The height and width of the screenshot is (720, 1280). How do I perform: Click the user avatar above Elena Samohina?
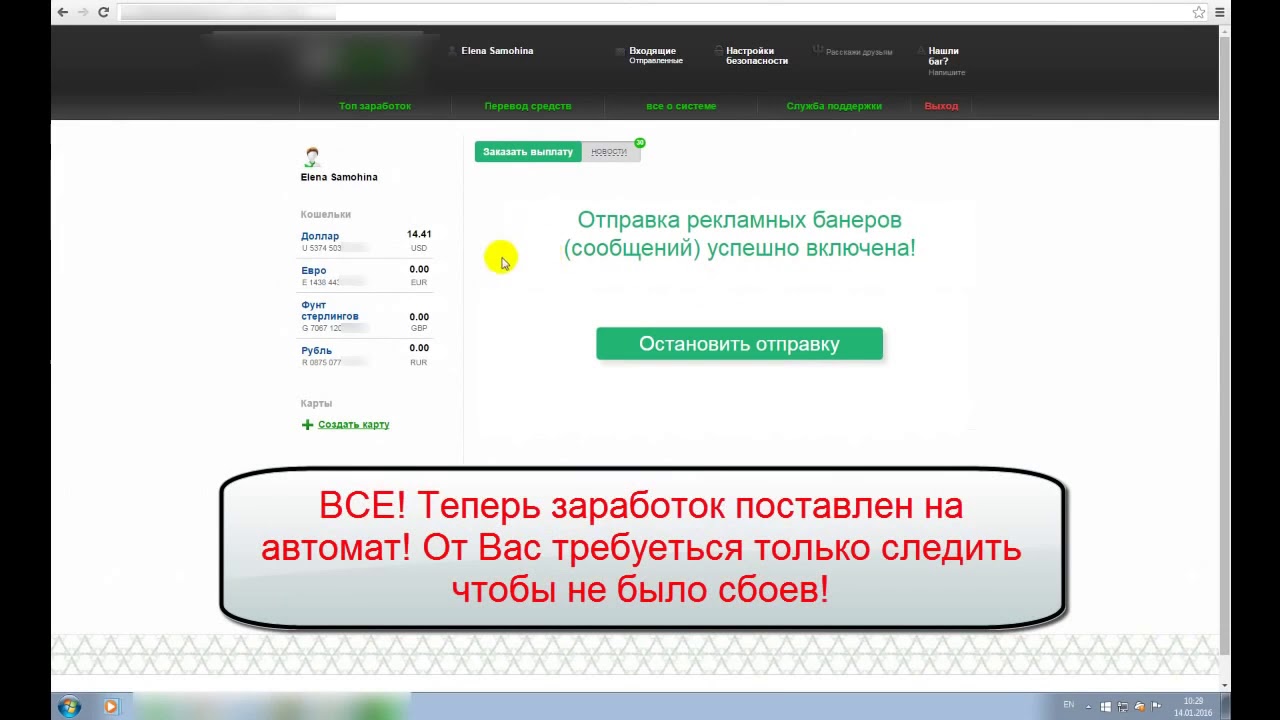[x=312, y=157]
